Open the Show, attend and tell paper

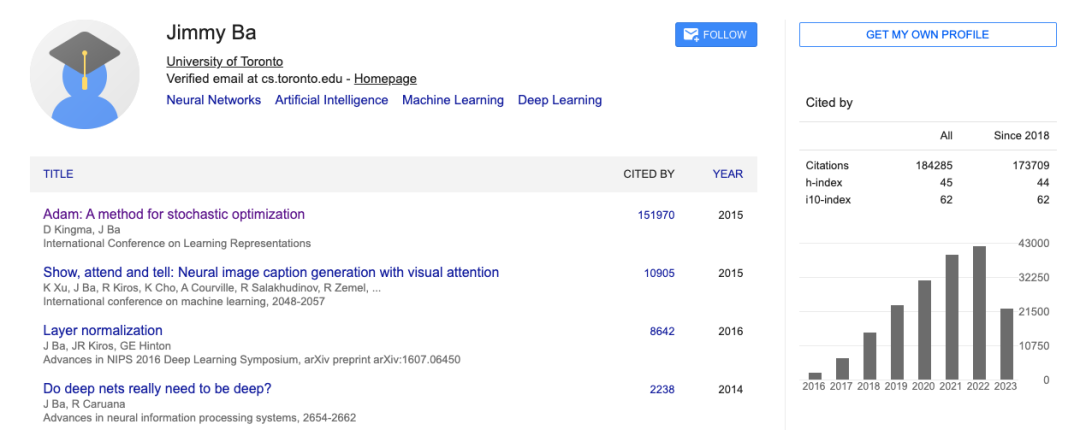[x=271, y=272]
